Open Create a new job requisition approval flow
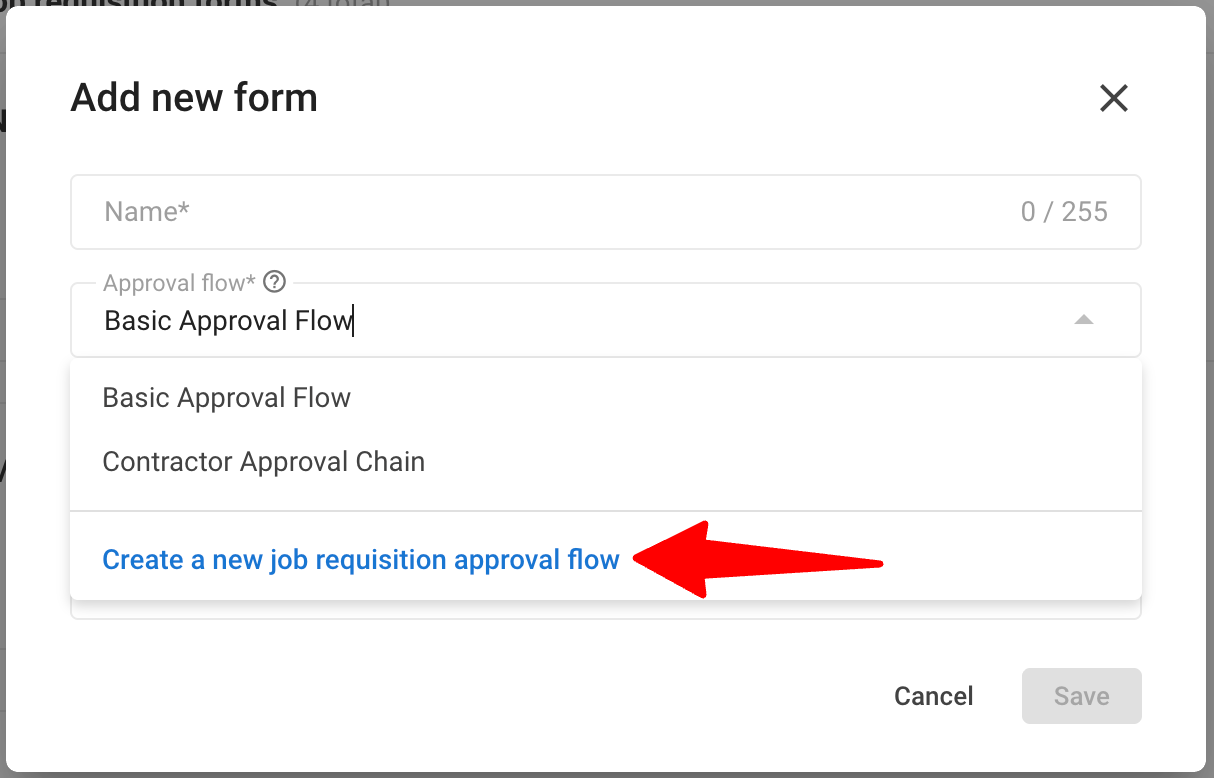Screen dimensions: 1214x778 coord(361,560)
